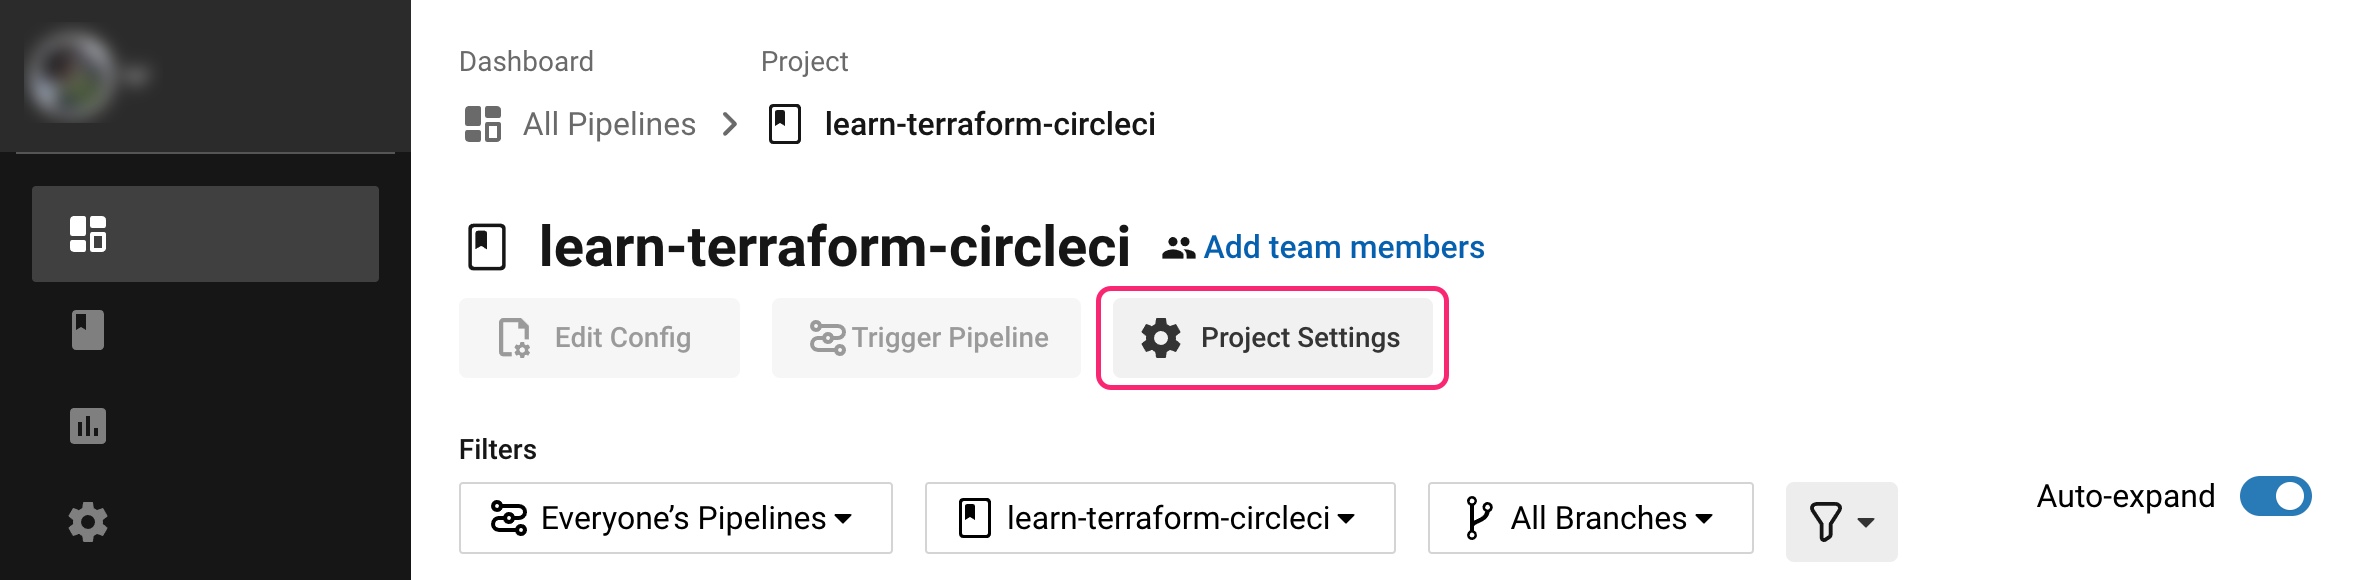The image size is (2360, 580).
Task: Click the pipeline icon inside Trigger Pipeline button
Action: [x=826, y=337]
